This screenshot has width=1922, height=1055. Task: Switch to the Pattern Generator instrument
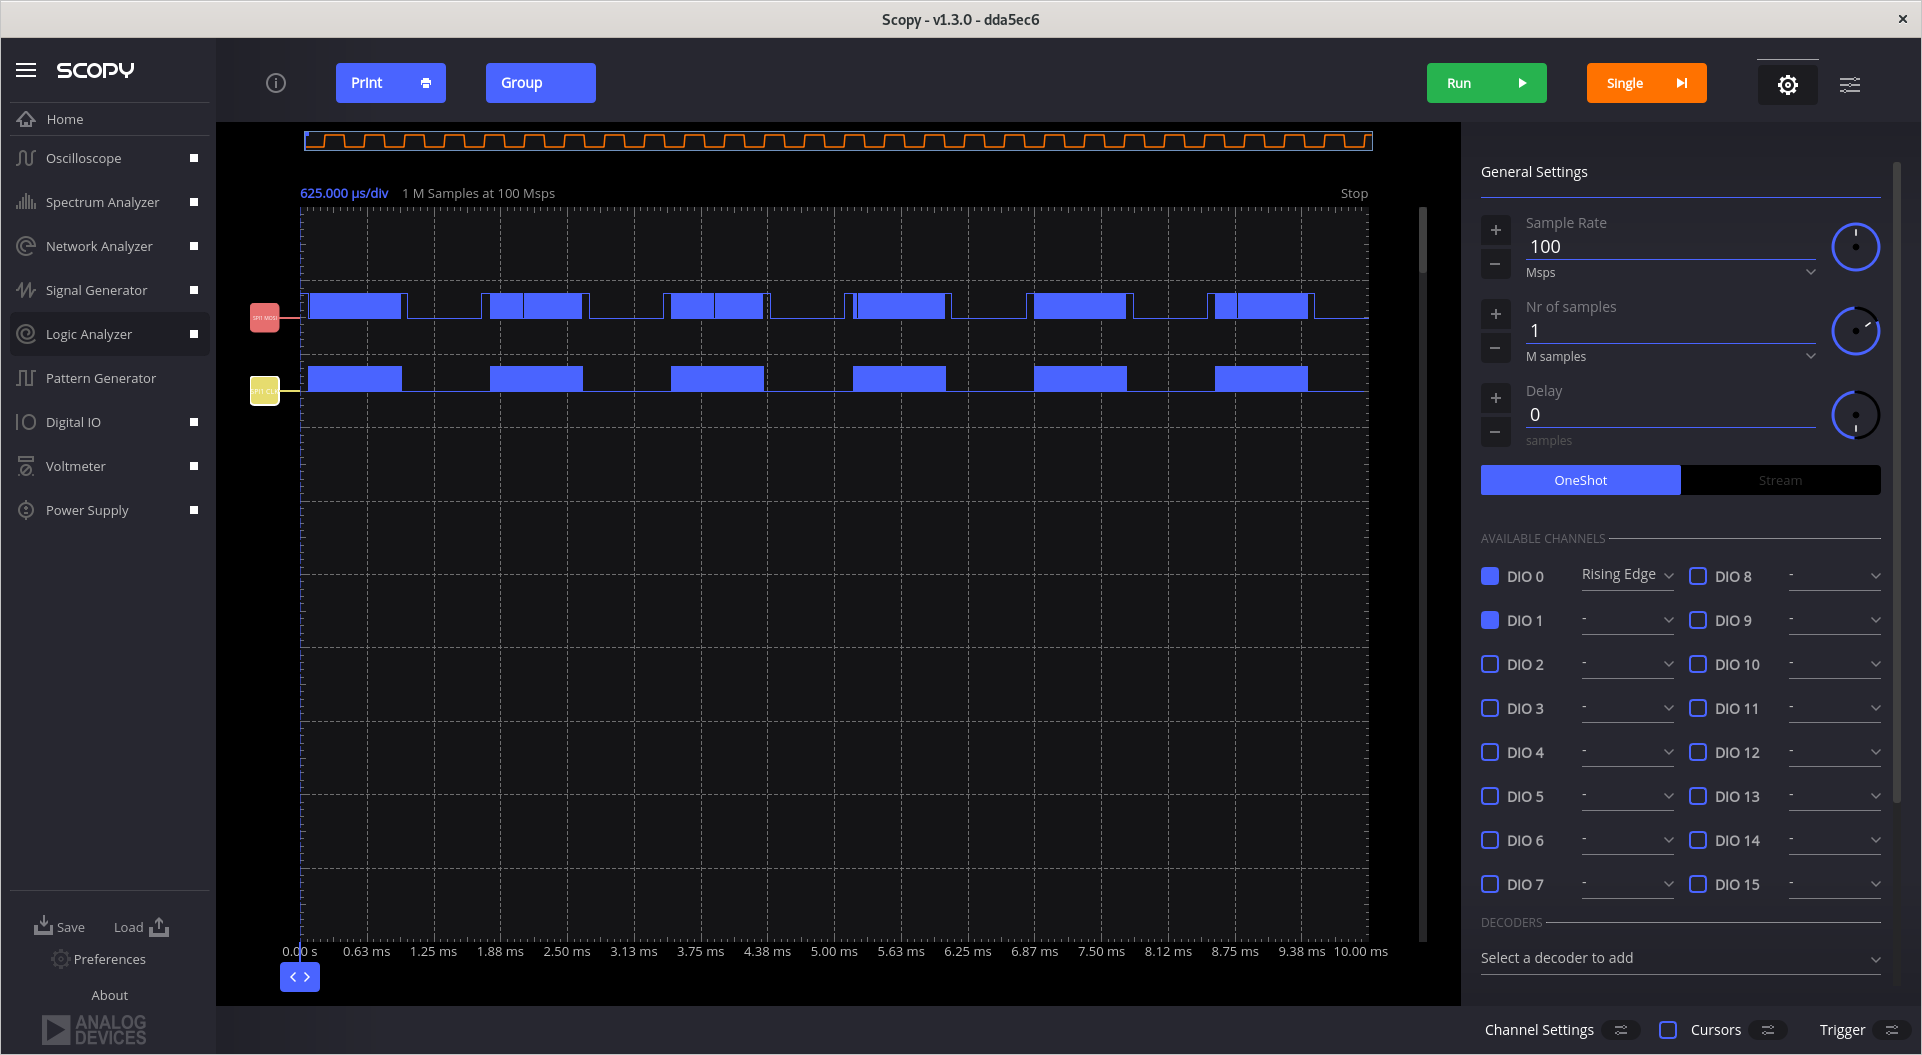pos(110,378)
